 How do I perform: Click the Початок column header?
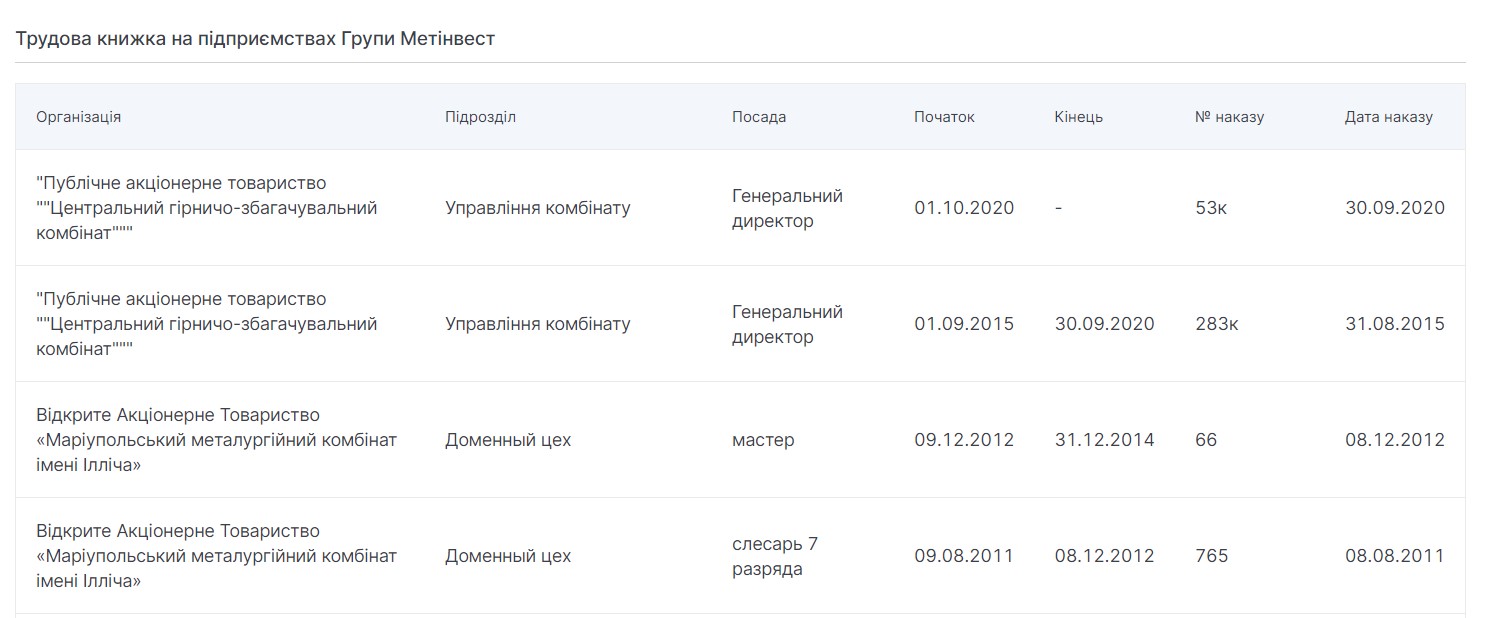click(944, 117)
